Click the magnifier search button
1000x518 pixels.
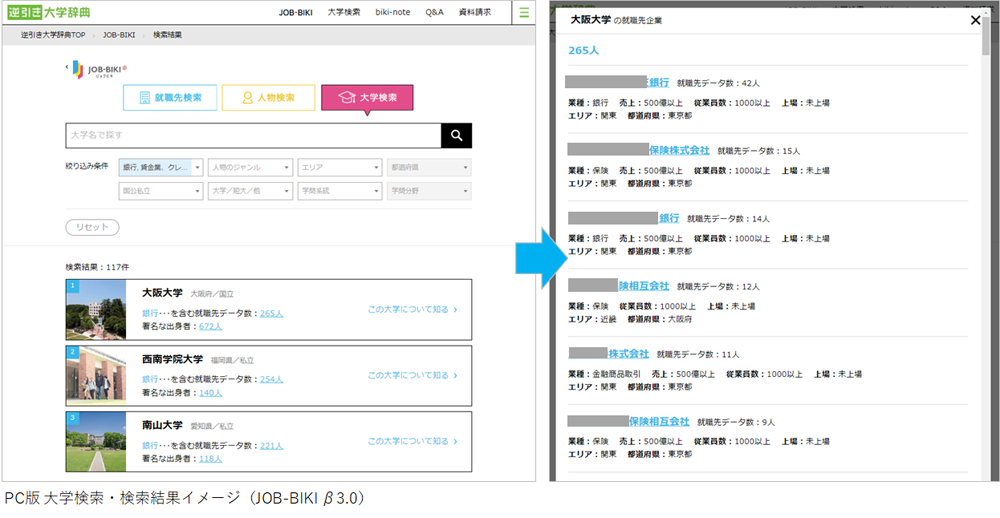(x=456, y=135)
